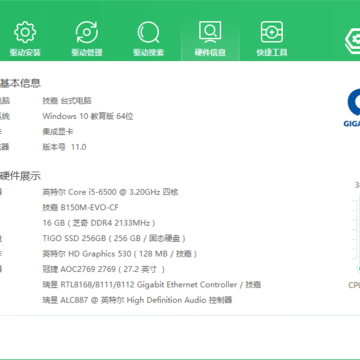This screenshot has width=360, height=360.
Task: Switch to the 驱动搜索 tab label
Action: click(x=149, y=53)
